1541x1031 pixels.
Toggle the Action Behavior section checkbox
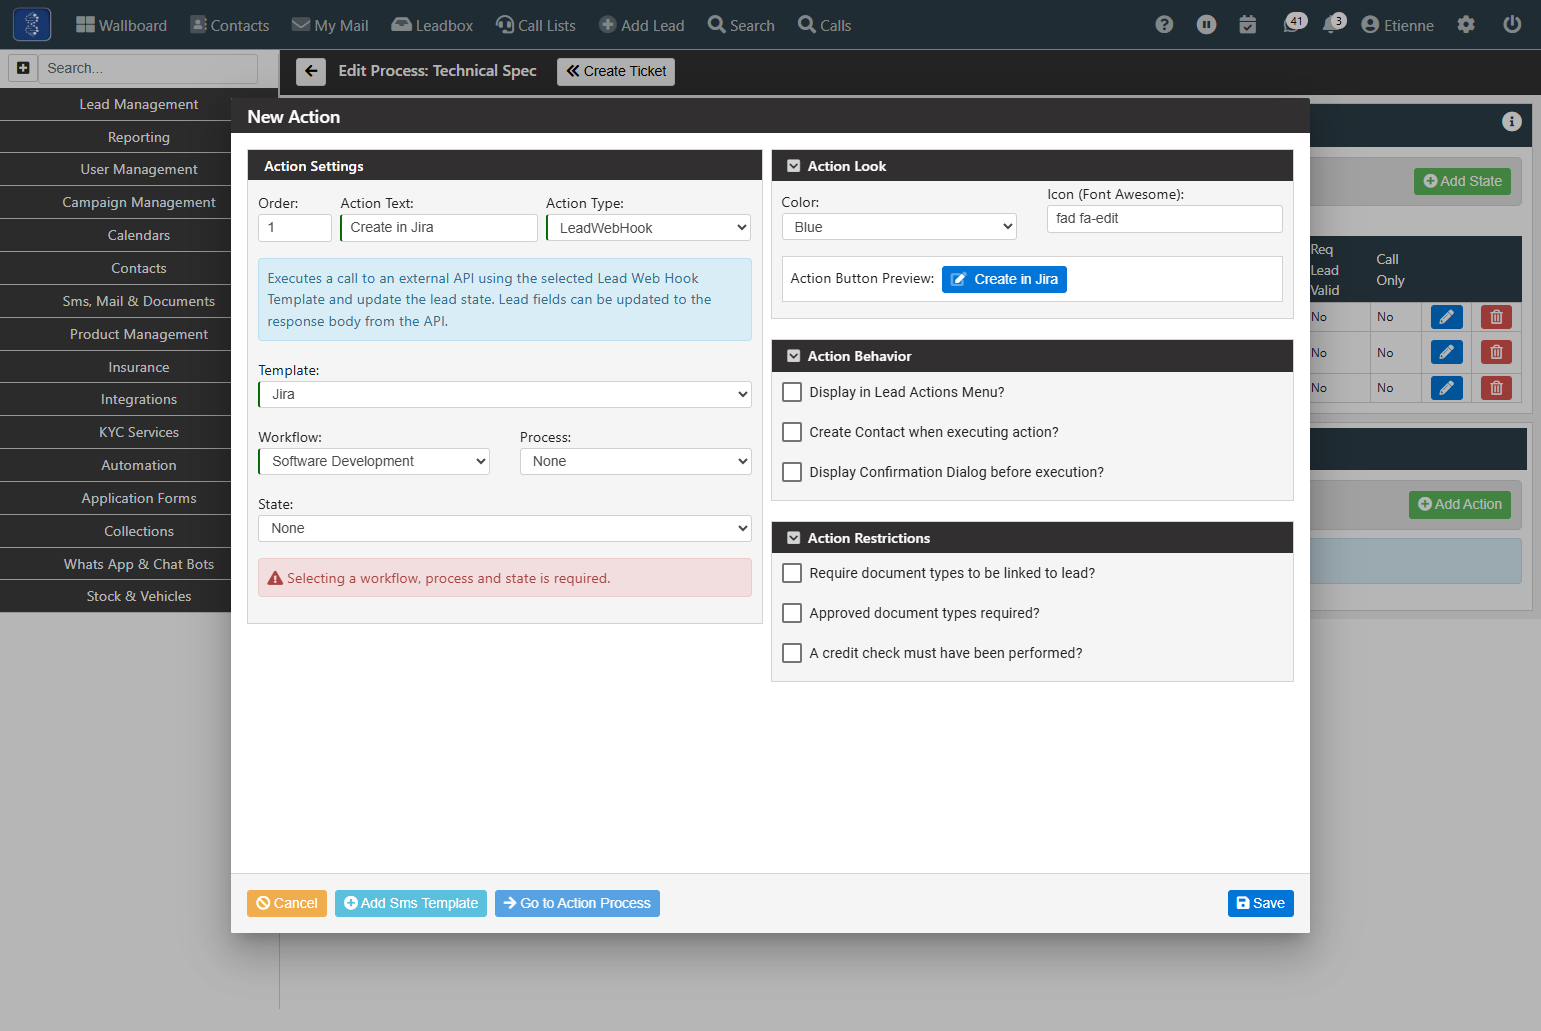tap(794, 356)
